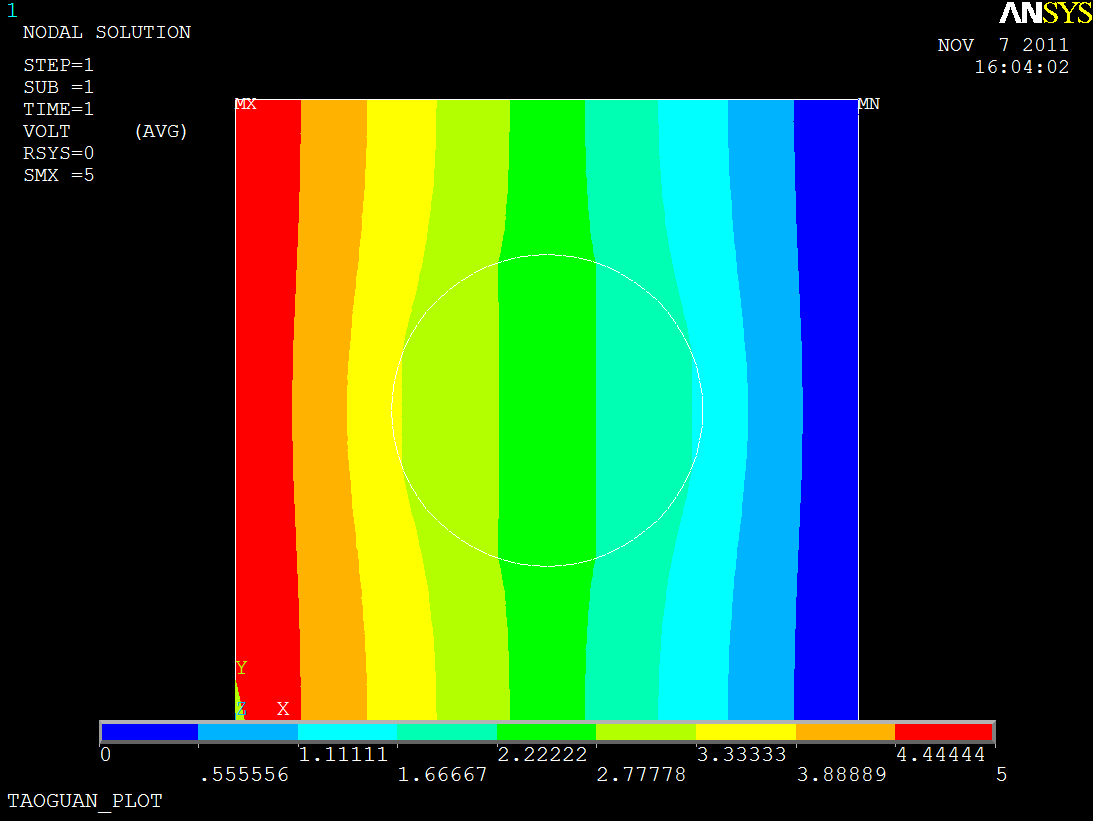This screenshot has width=1093, height=821.
Task: Pick the yellow swatch in legend bar
Action: [x=746, y=732]
